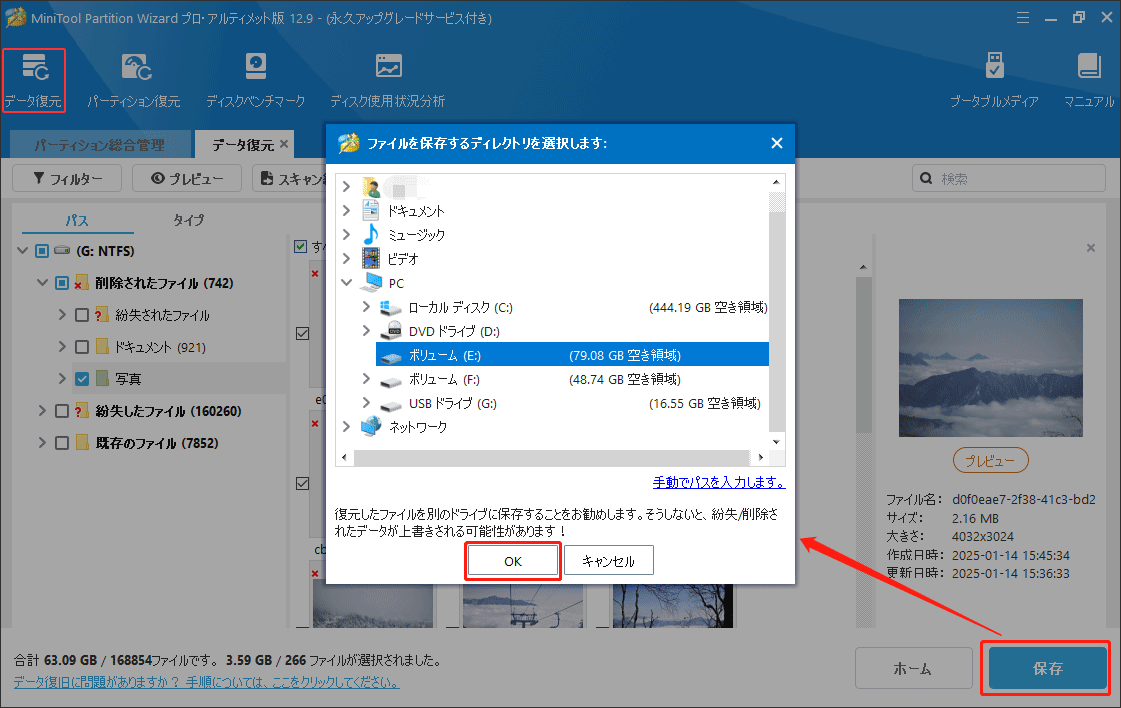Click the 保存 button
This screenshot has height=708, width=1121.
tap(1047, 669)
